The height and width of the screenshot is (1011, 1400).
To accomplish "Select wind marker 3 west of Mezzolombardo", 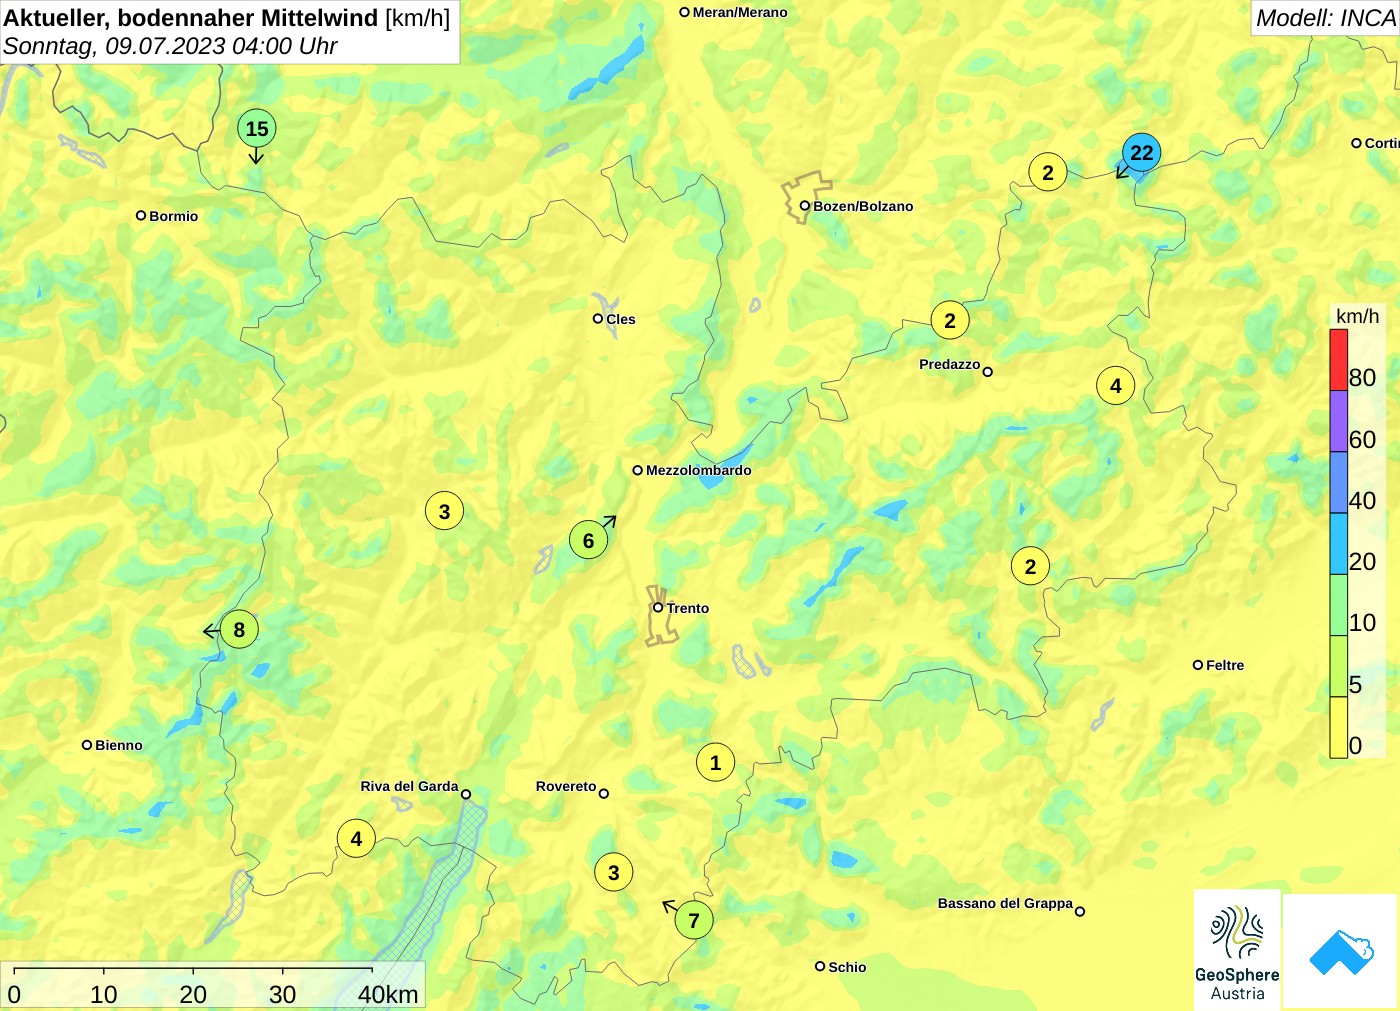I will coord(445,512).
